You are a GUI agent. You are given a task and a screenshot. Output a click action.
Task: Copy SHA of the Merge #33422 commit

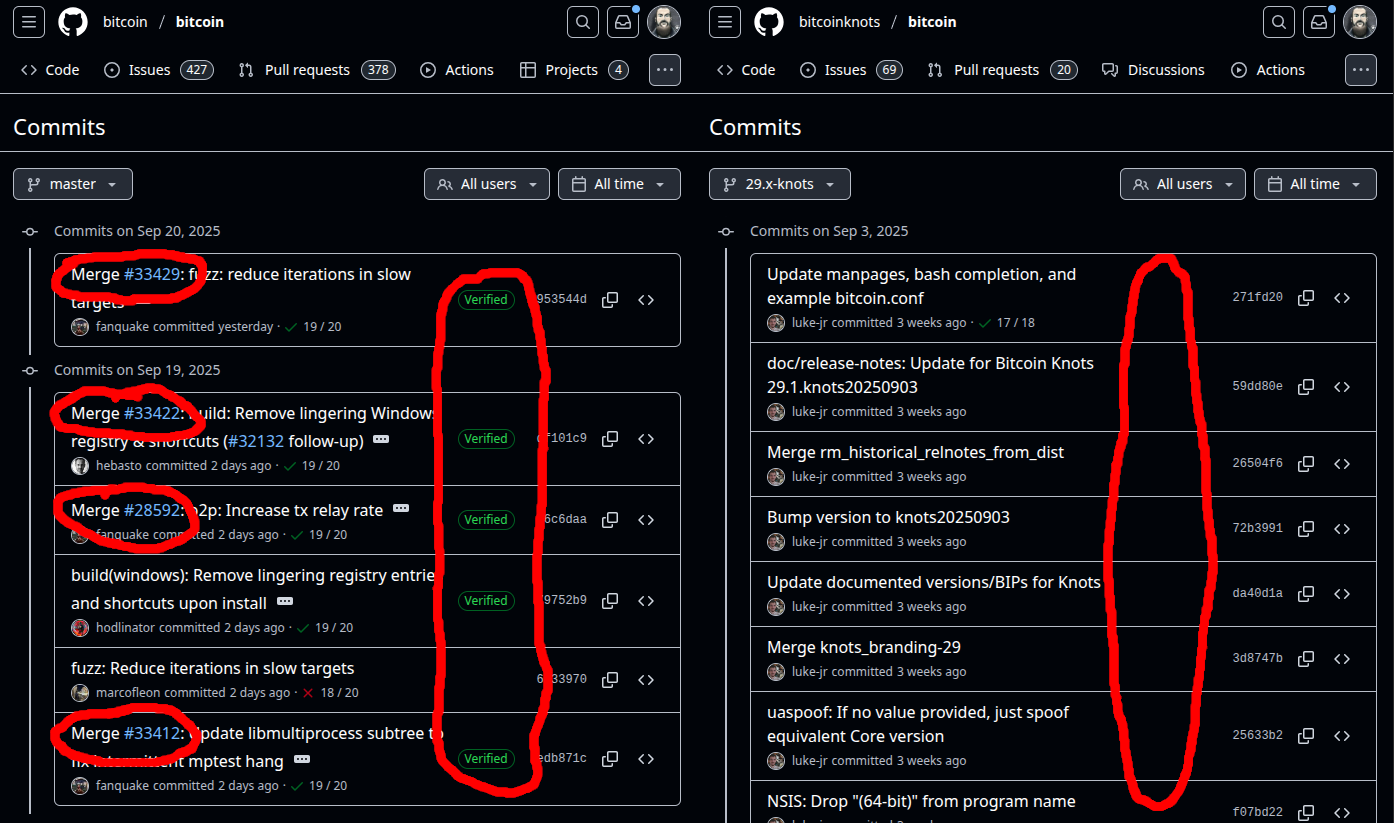point(610,439)
